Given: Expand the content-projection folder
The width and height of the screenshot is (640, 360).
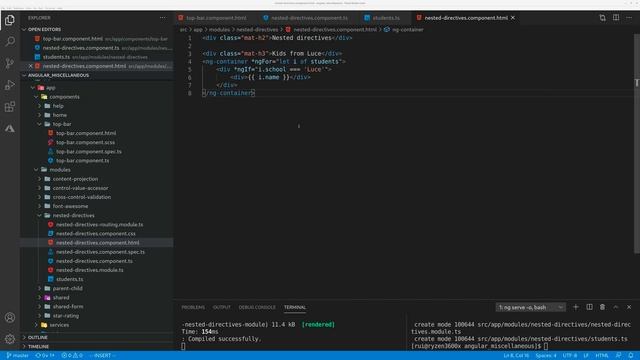Looking at the screenshot, I should click(x=75, y=179).
